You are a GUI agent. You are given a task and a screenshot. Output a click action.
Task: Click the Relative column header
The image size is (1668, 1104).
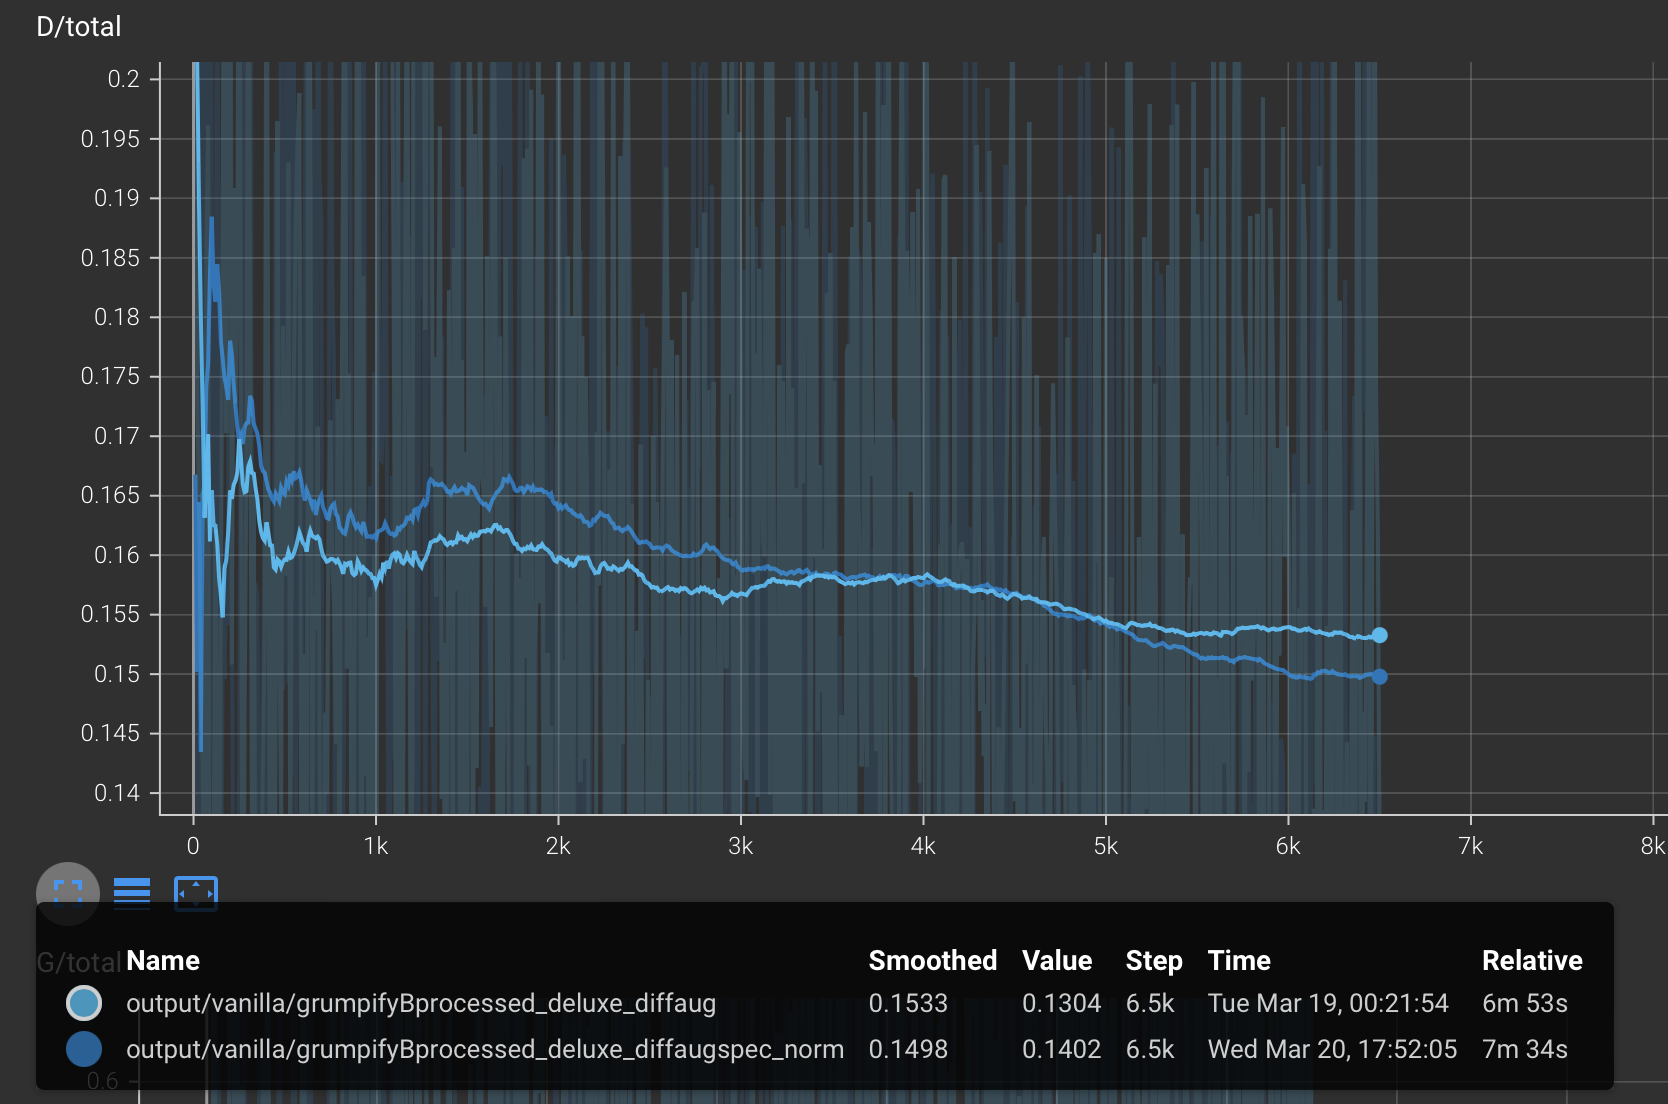(x=1532, y=960)
